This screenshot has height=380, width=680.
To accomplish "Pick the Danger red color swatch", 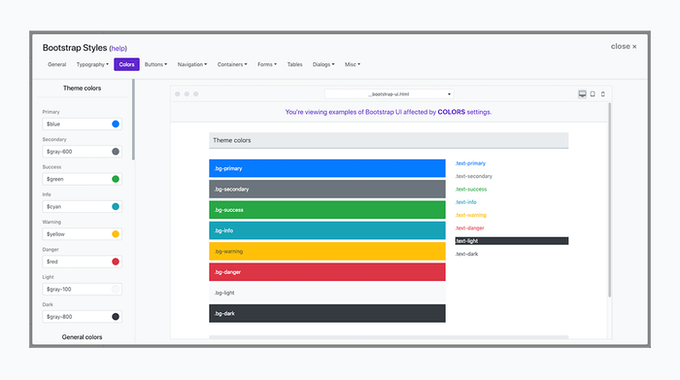I will [x=115, y=262].
